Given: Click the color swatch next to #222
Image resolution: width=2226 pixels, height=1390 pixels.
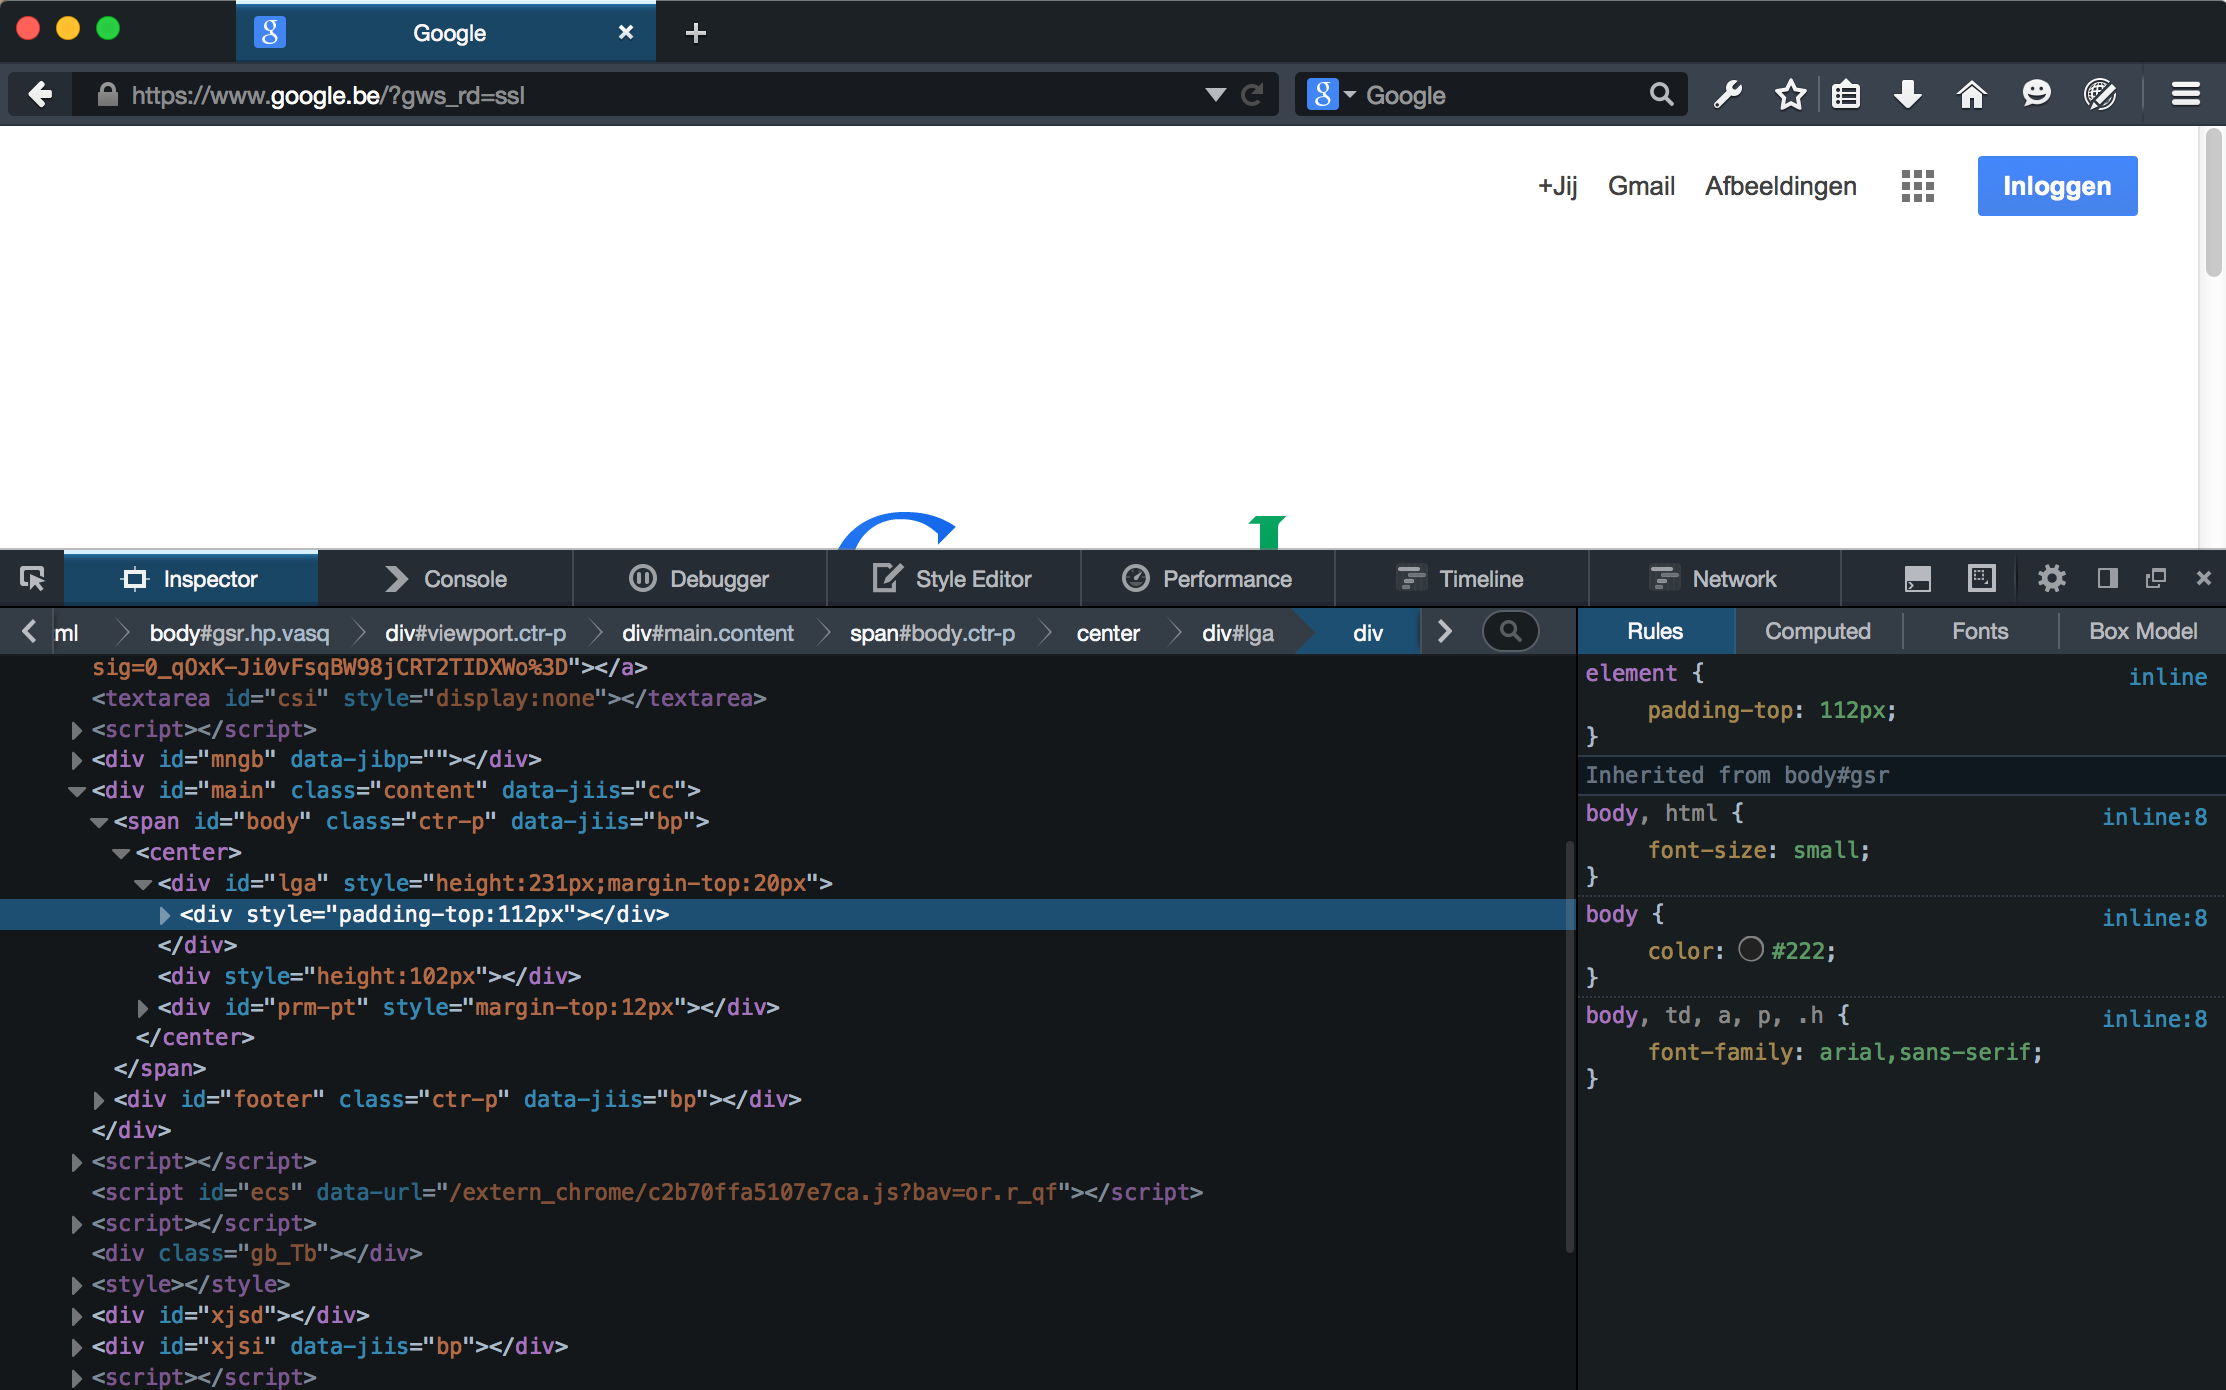Looking at the screenshot, I should click(1749, 950).
